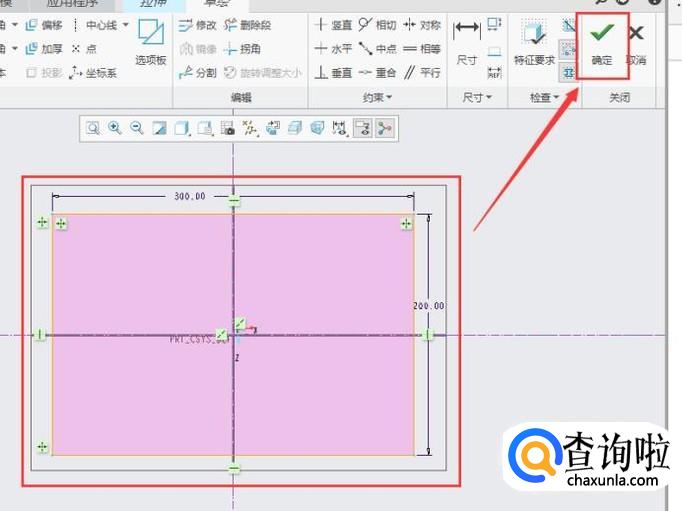The width and height of the screenshot is (682, 511).
Task: Toggle highlight open ends icon in 检查
Action: (568, 50)
